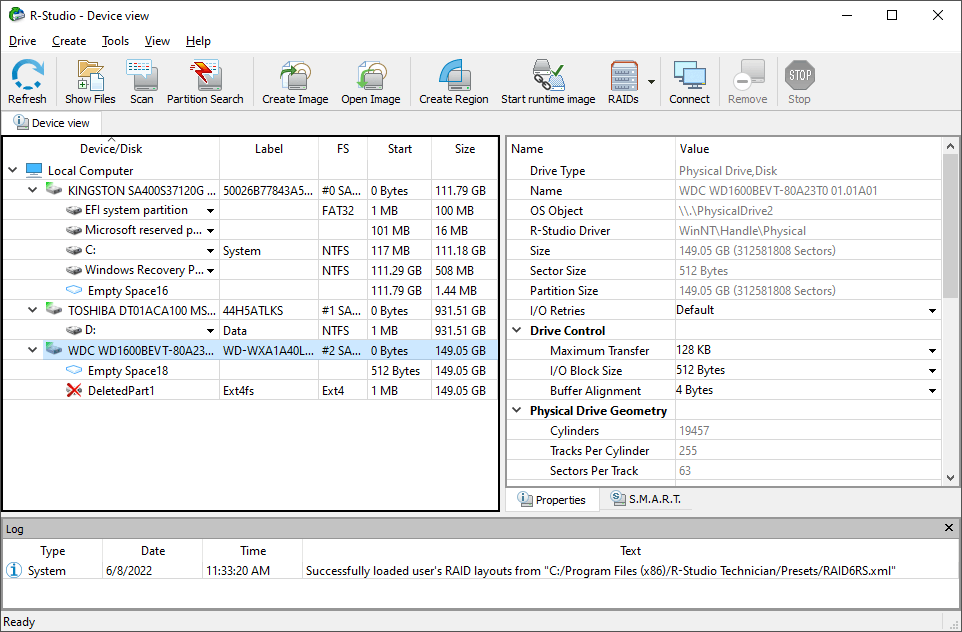This screenshot has height=632, width=962.
Task: Click the DeletedPart1 red X icon
Action: click(74, 390)
